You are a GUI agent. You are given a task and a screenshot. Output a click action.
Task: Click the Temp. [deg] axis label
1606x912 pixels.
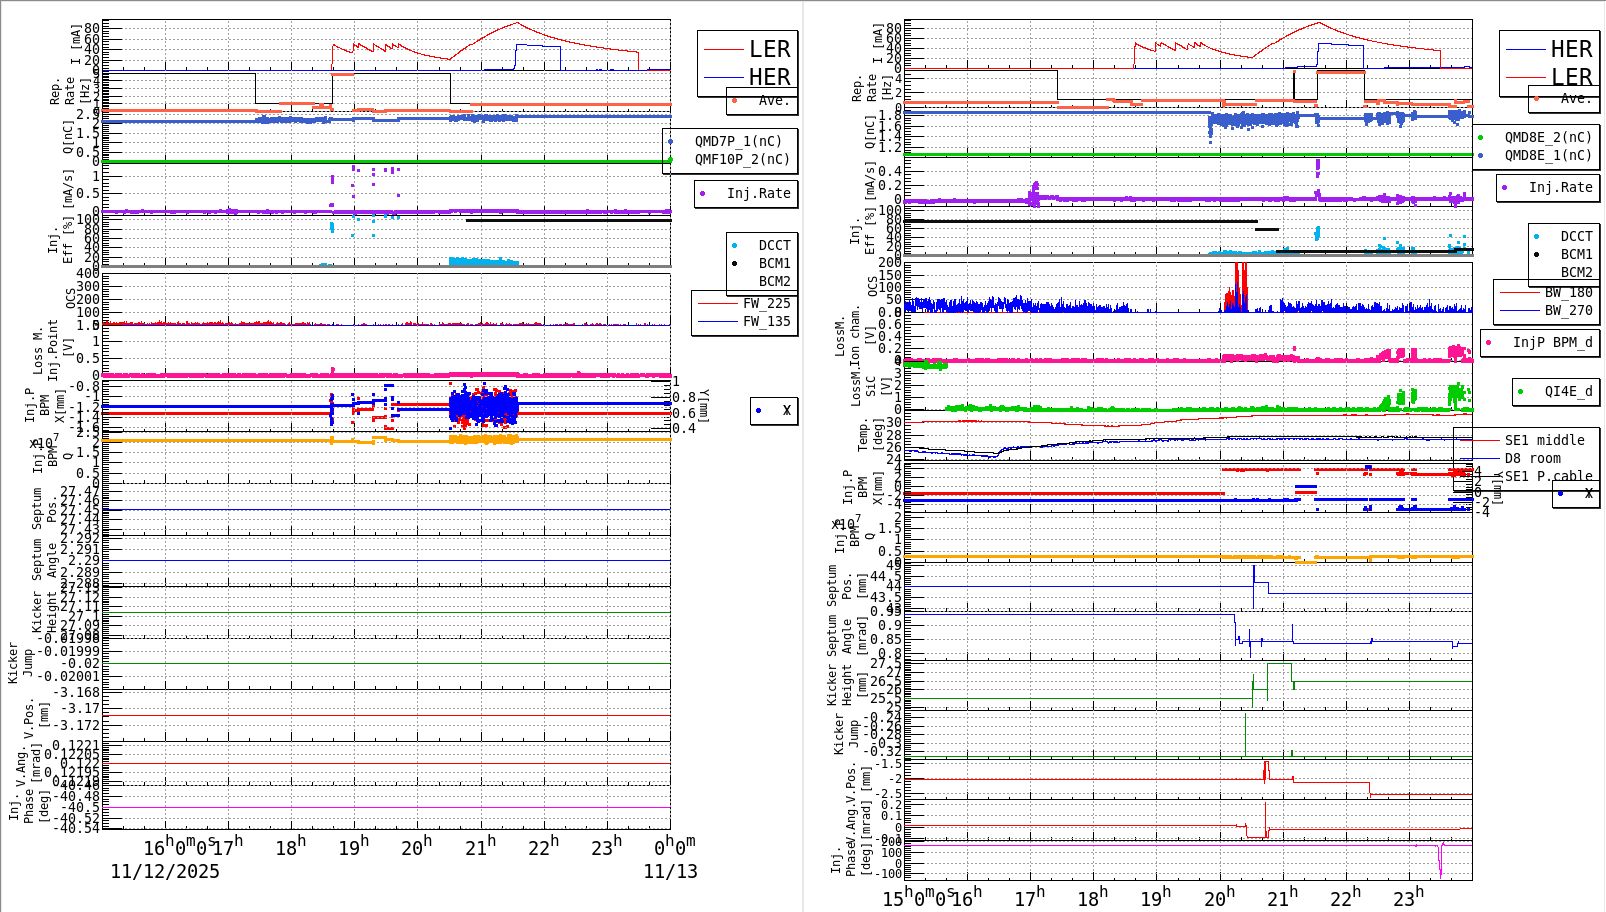(871, 435)
